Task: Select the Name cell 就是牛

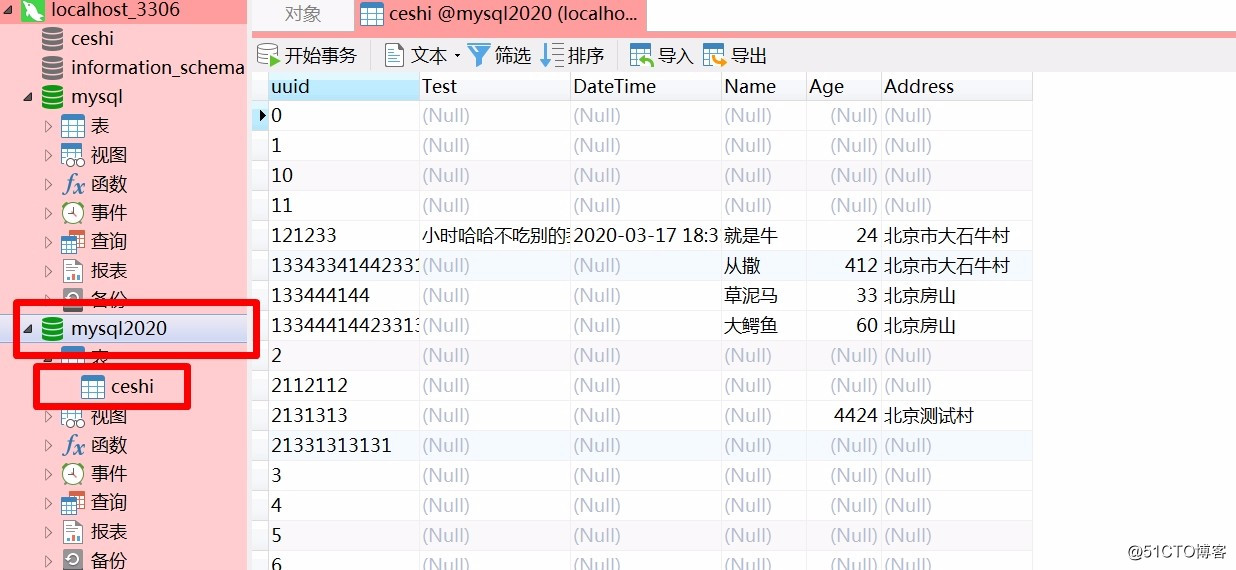Action: point(764,236)
